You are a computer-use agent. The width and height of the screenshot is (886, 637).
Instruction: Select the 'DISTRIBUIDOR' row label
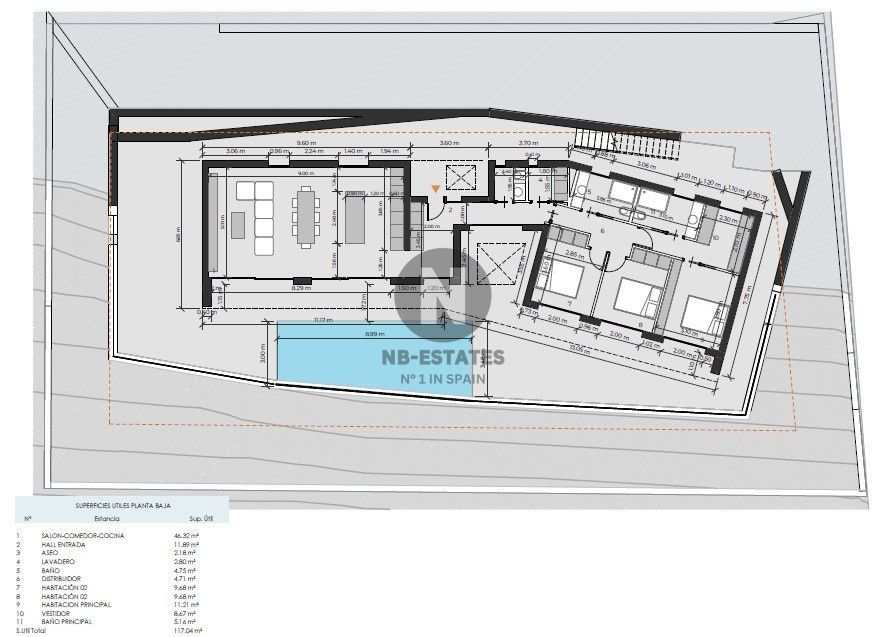click(61, 579)
